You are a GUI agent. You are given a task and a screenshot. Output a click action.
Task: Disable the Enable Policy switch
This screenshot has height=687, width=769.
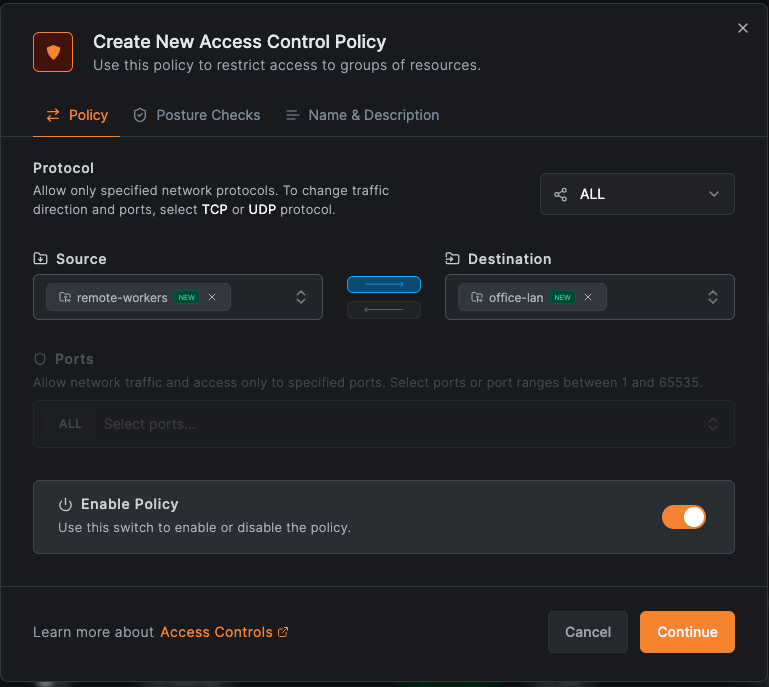tap(684, 516)
